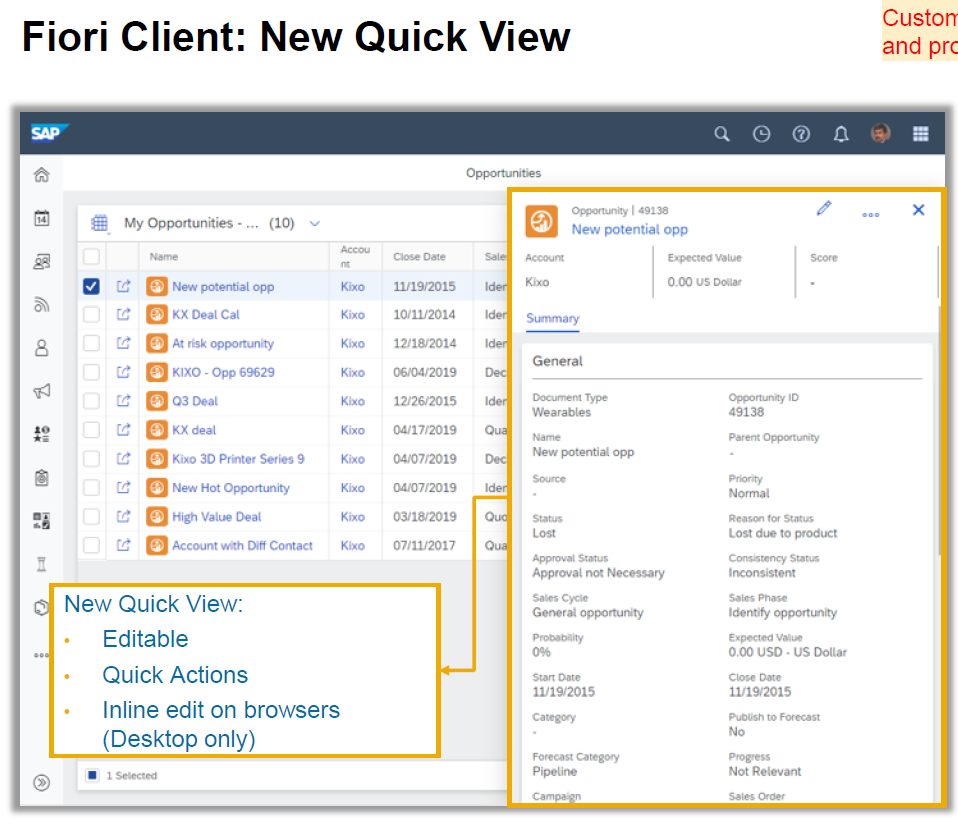Check the Q3 Deal row checkbox
The height and width of the screenshot is (826, 958).
click(x=92, y=401)
